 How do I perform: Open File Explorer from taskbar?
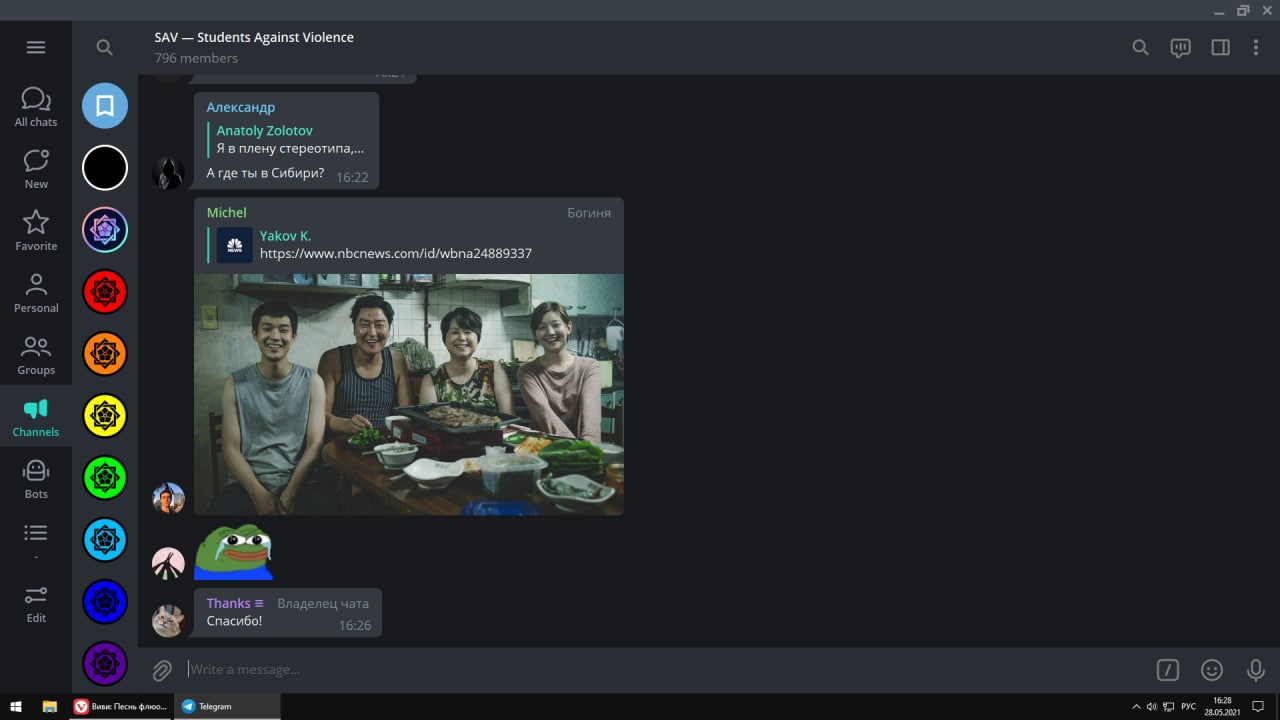[x=49, y=706]
